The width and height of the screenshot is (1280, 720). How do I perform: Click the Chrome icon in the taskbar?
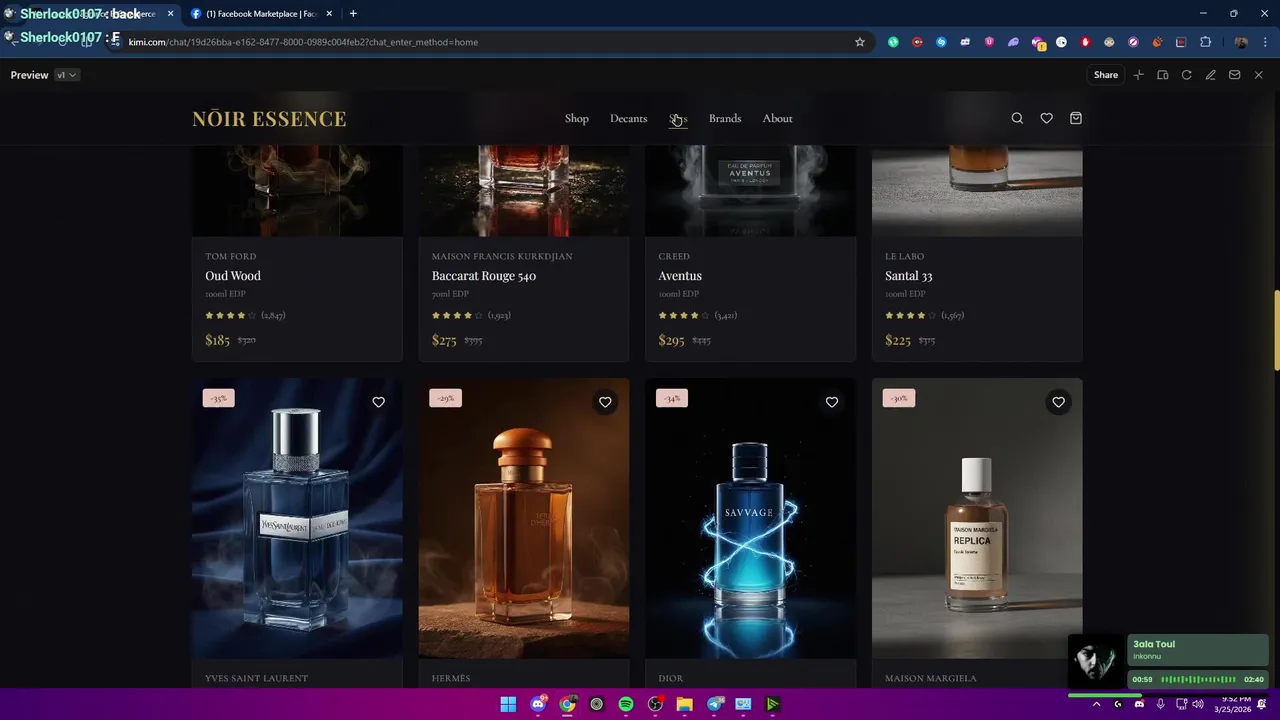(567, 704)
